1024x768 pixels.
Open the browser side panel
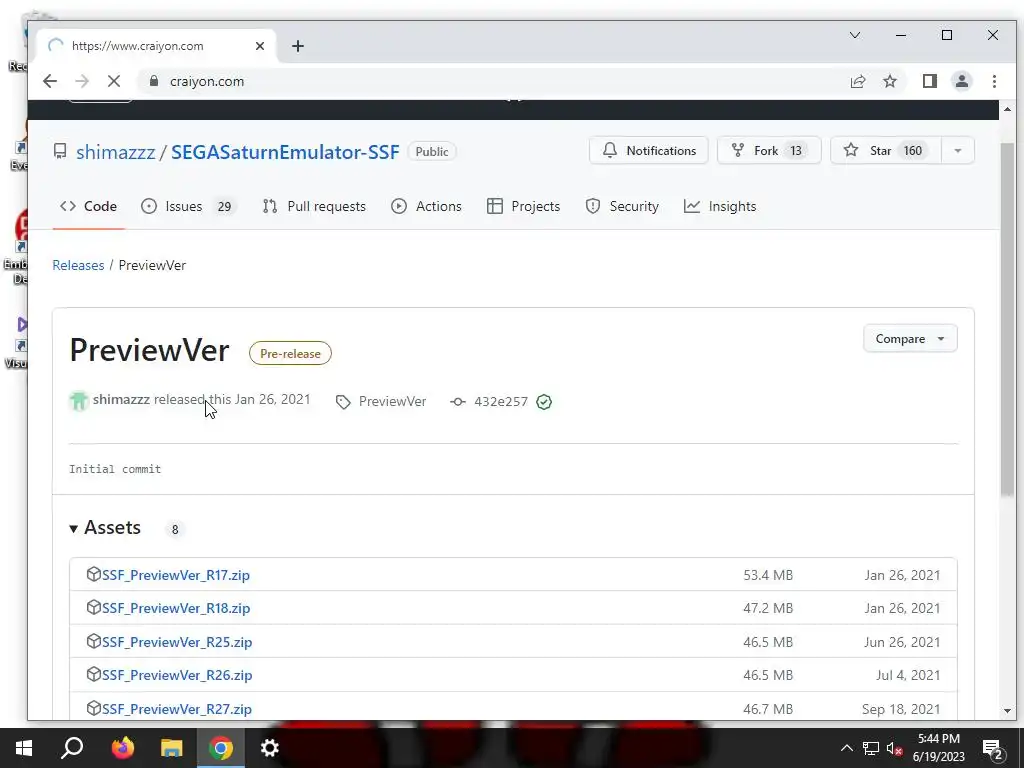tap(929, 81)
